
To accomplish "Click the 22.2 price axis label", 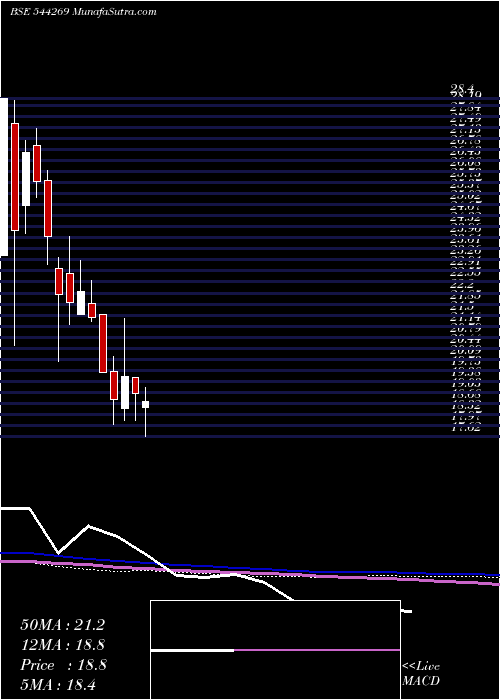I will [462, 284].
